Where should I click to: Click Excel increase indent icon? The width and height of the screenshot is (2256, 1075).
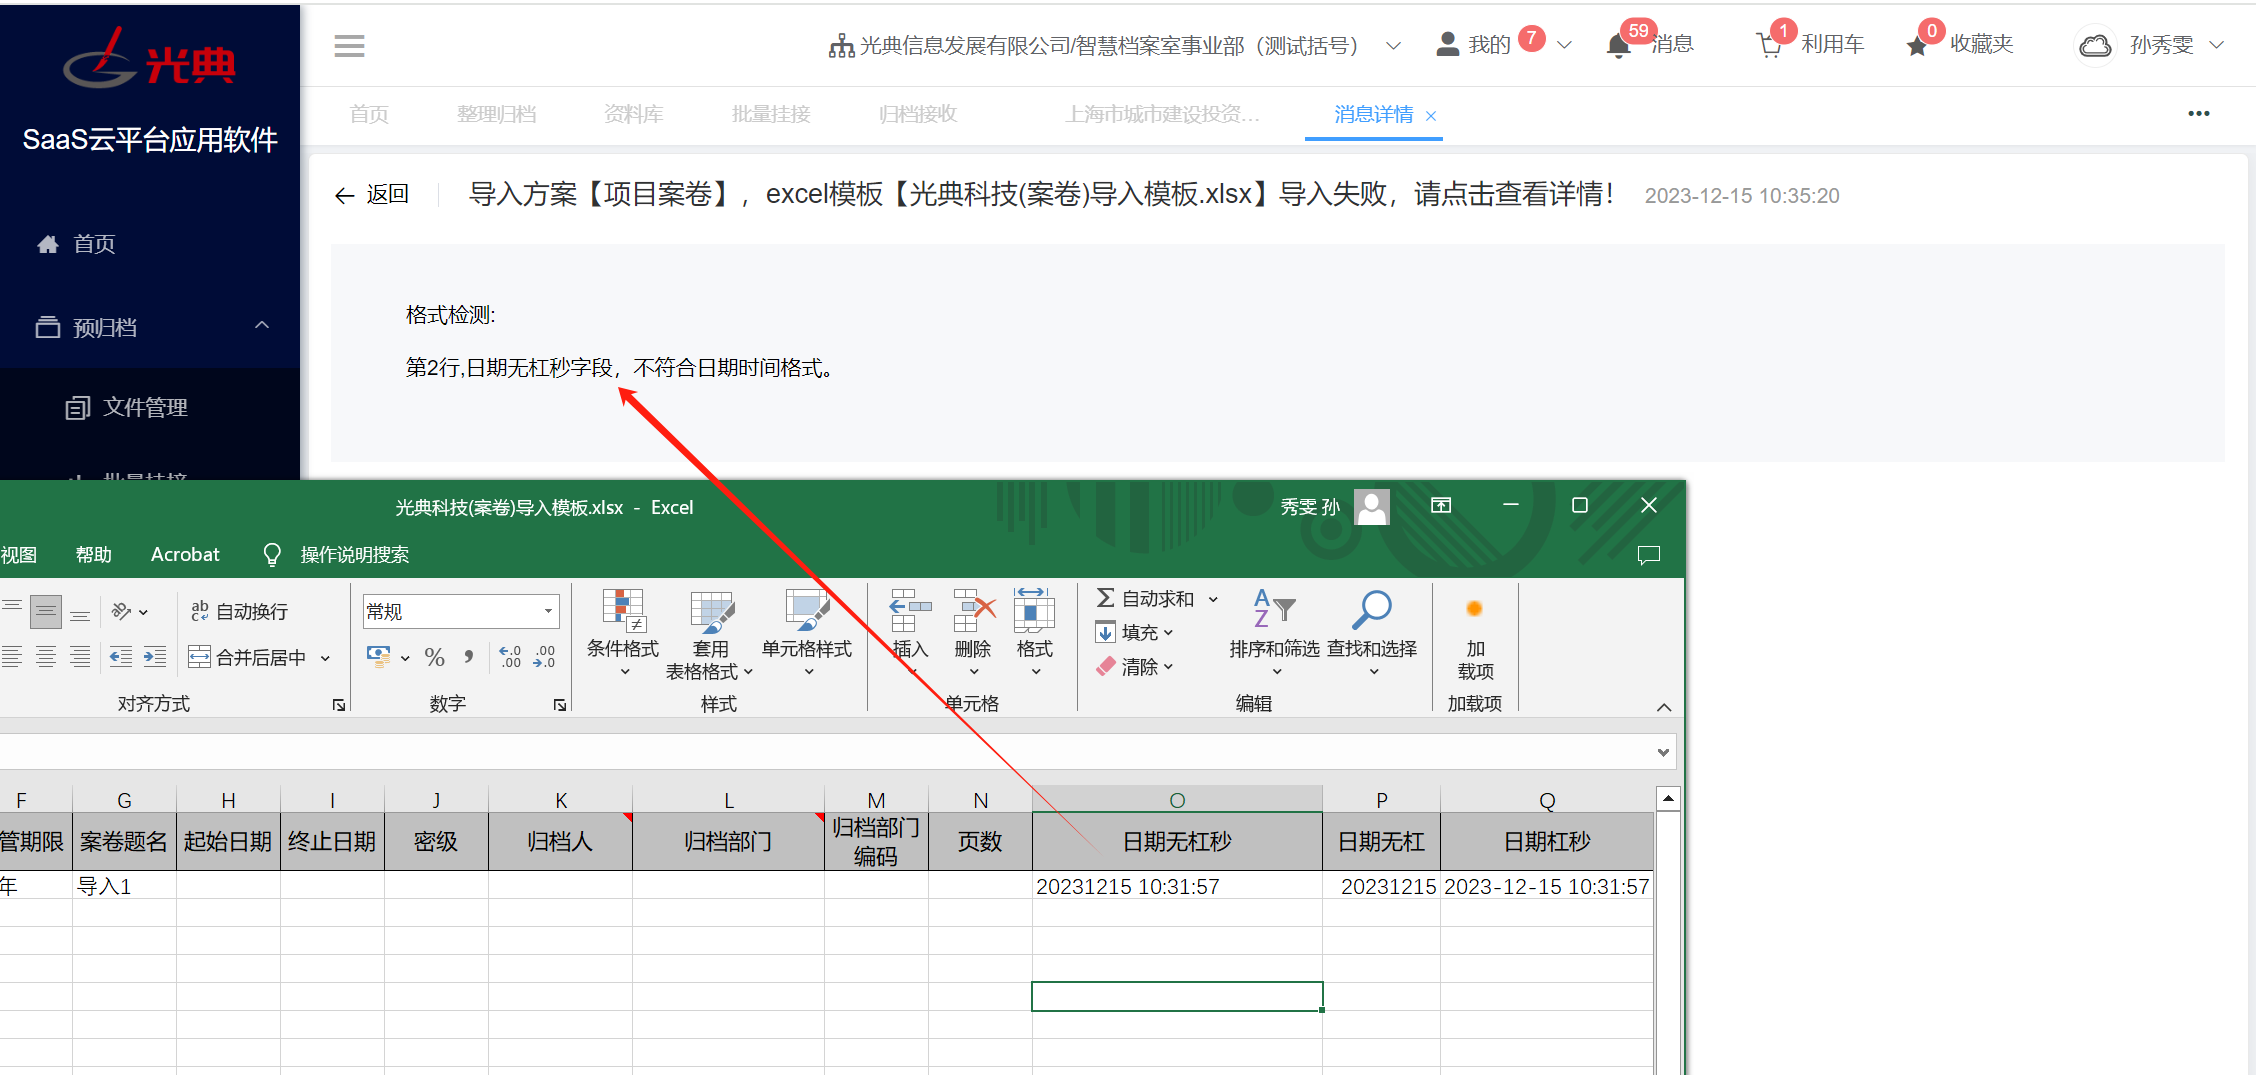[x=155, y=657]
